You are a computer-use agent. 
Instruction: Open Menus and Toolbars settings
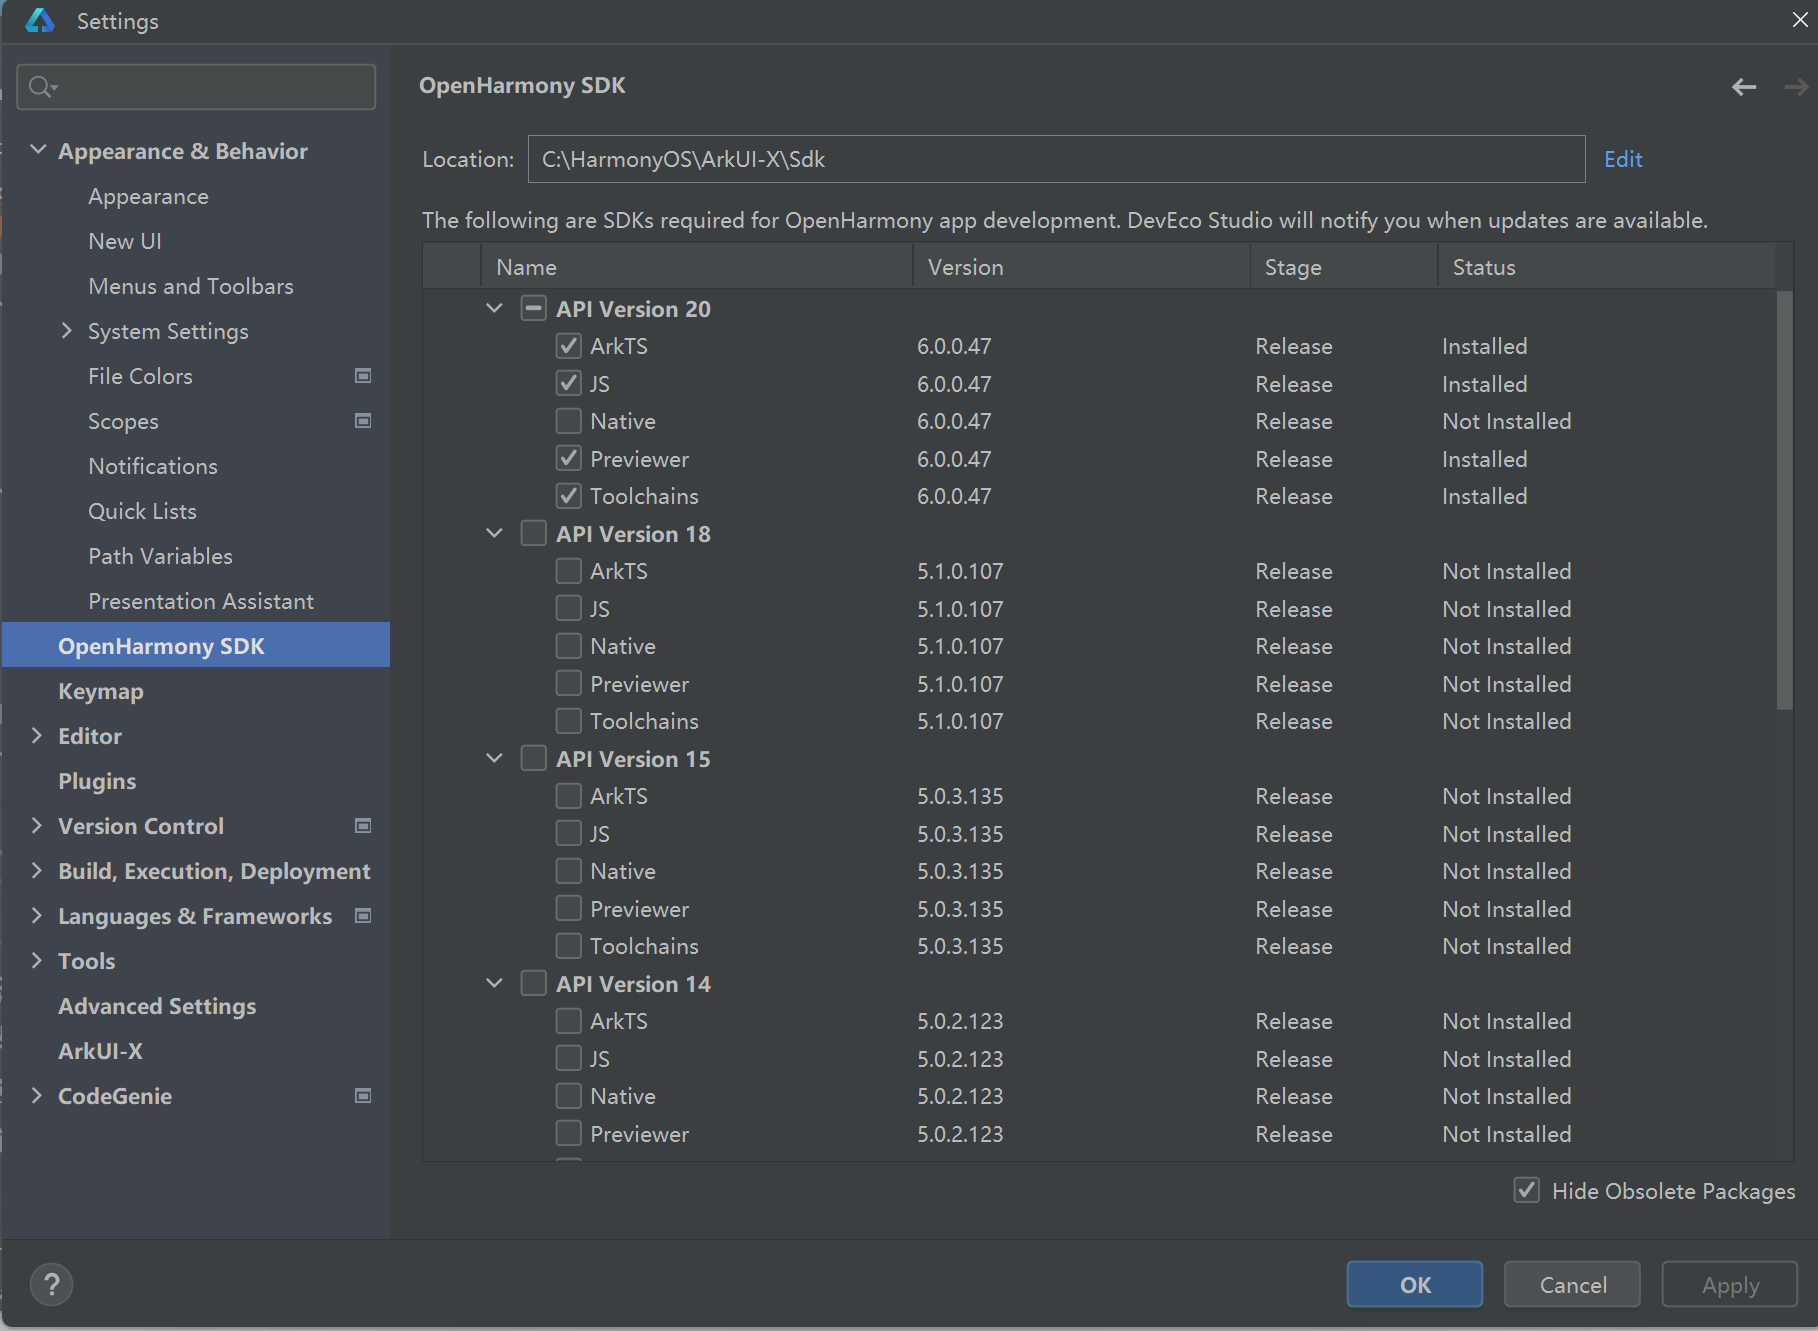coord(191,287)
